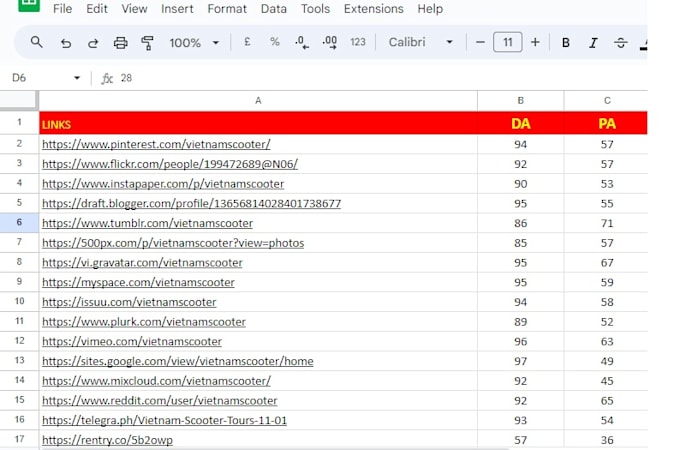
Task: Toggle italic formatting
Action: (x=593, y=42)
